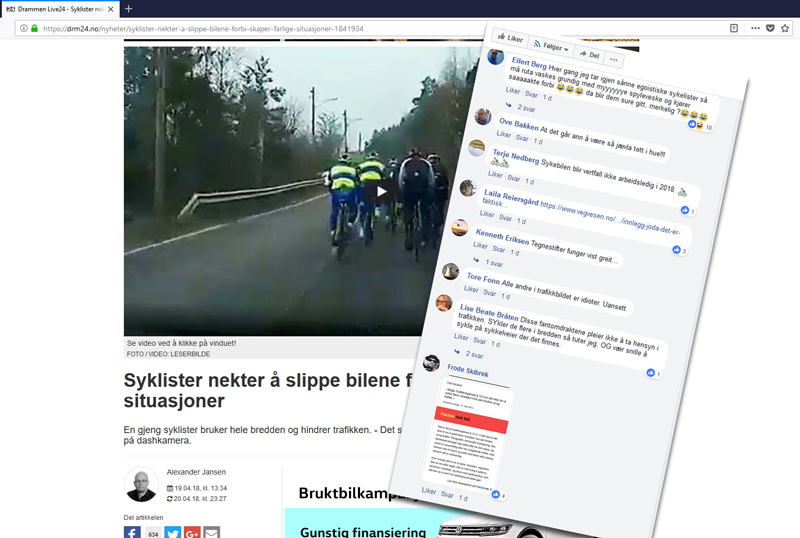The height and width of the screenshot is (538, 800).
Task: Toggle reader view in address bar
Action: click(x=734, y=29)
